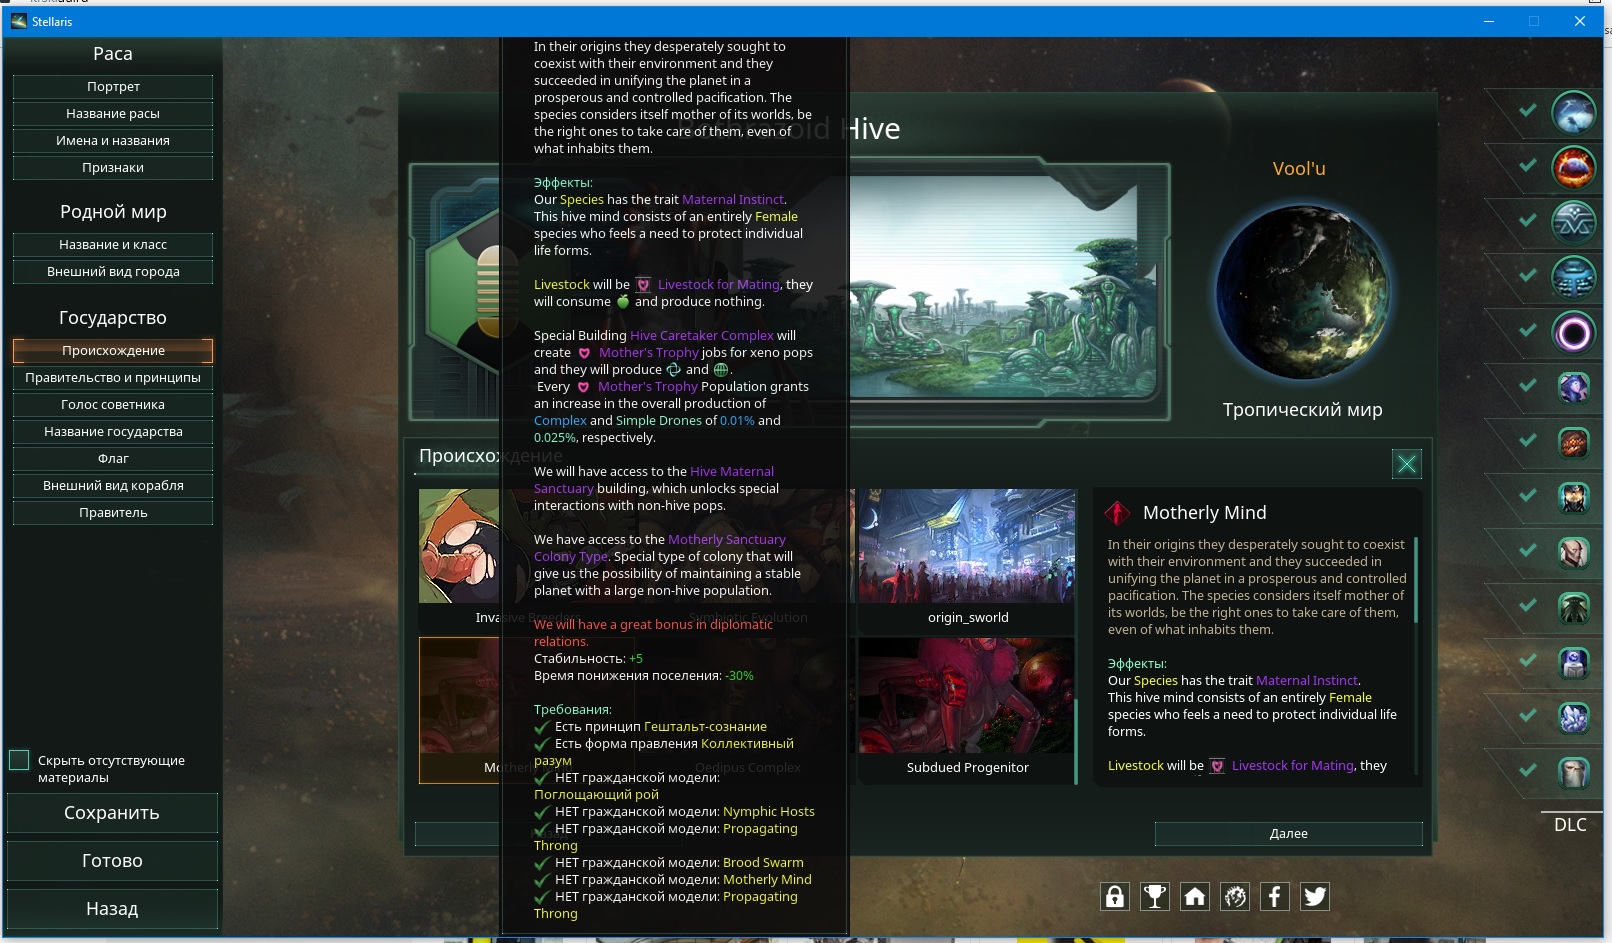Click the grey helmet DLC icon

point(1573,772)
